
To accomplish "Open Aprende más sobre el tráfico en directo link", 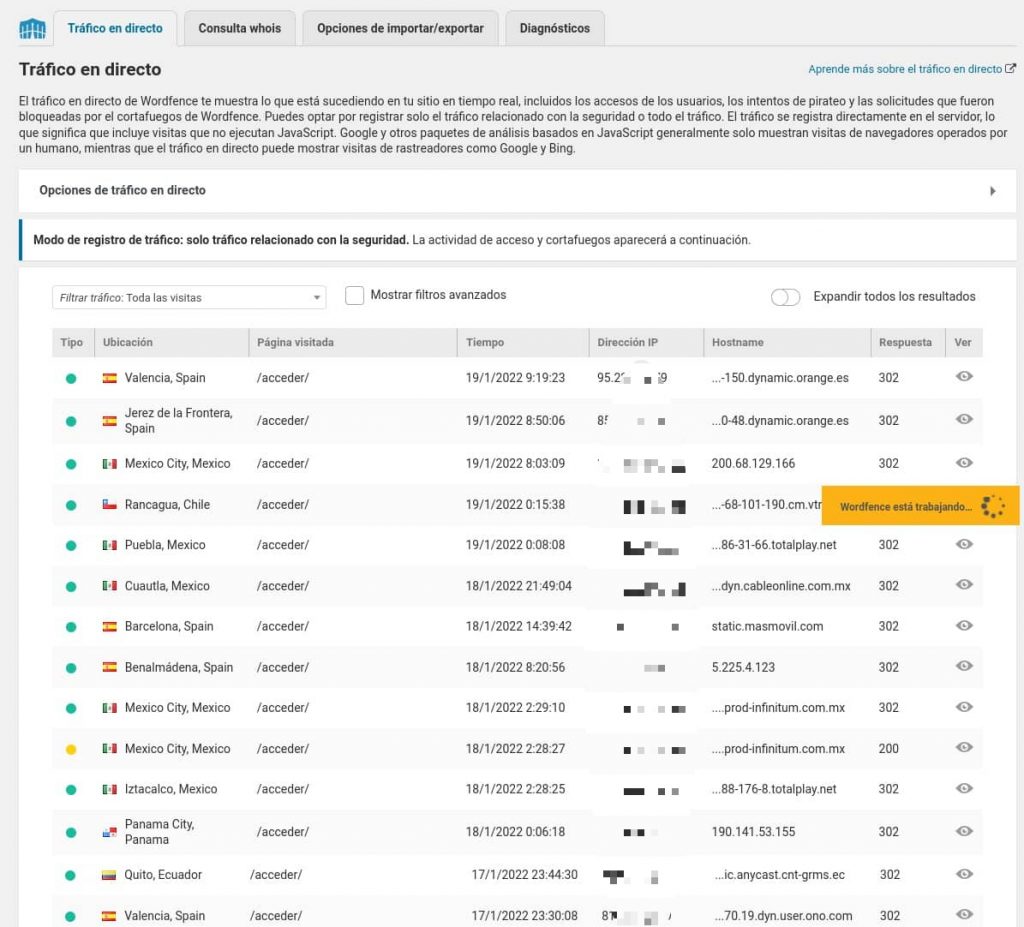I will (x=912, y=69).
